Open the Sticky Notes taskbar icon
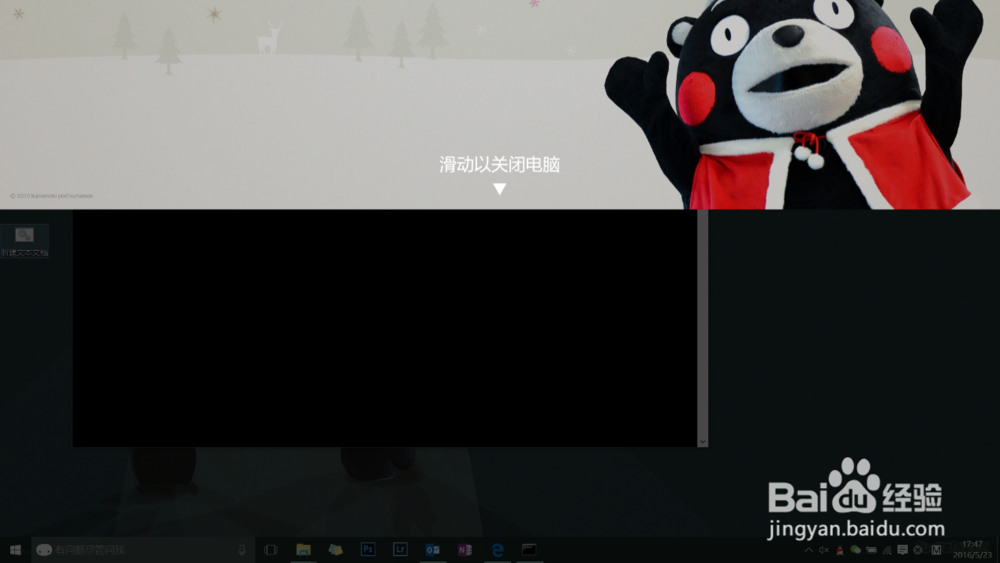Screen dimensions: 1000x563 pos(335,550)
